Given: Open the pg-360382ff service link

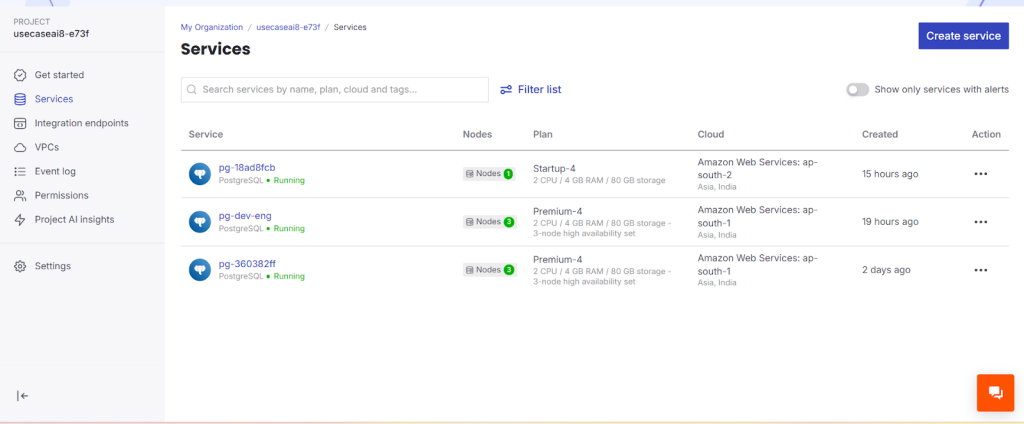Looking at the screenshot, I should tap(247, 263).
